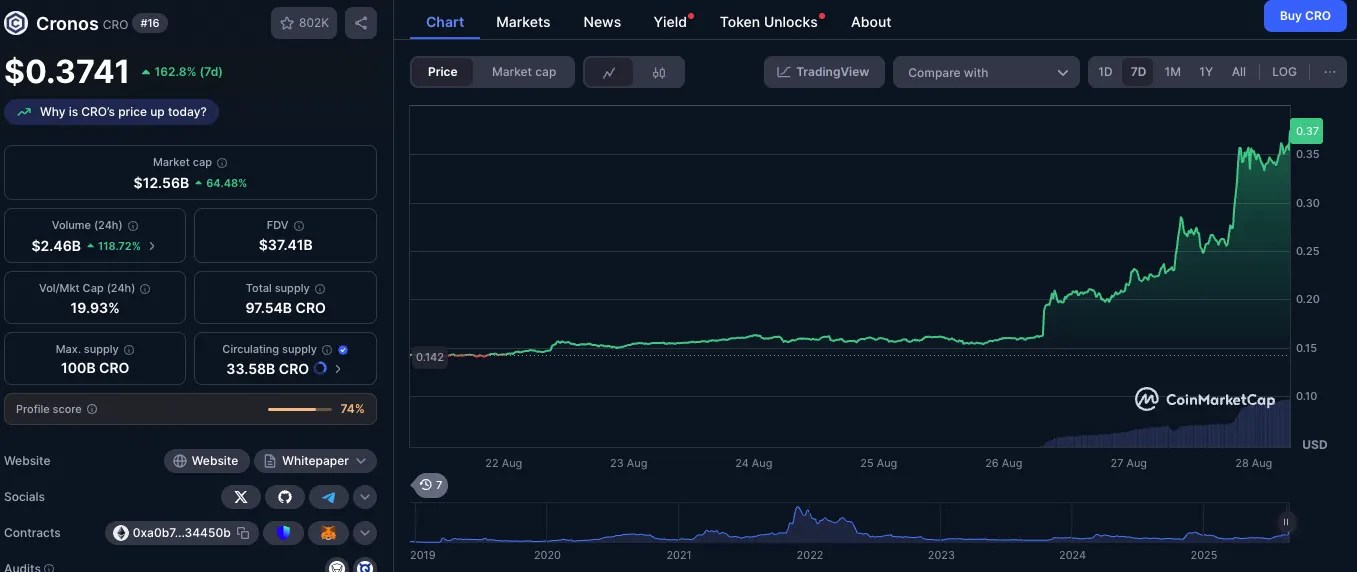The width and height of the screenshot is (1357, 572).
Task: Switch to candlestick chart view
Action: (x=659, y=72)
